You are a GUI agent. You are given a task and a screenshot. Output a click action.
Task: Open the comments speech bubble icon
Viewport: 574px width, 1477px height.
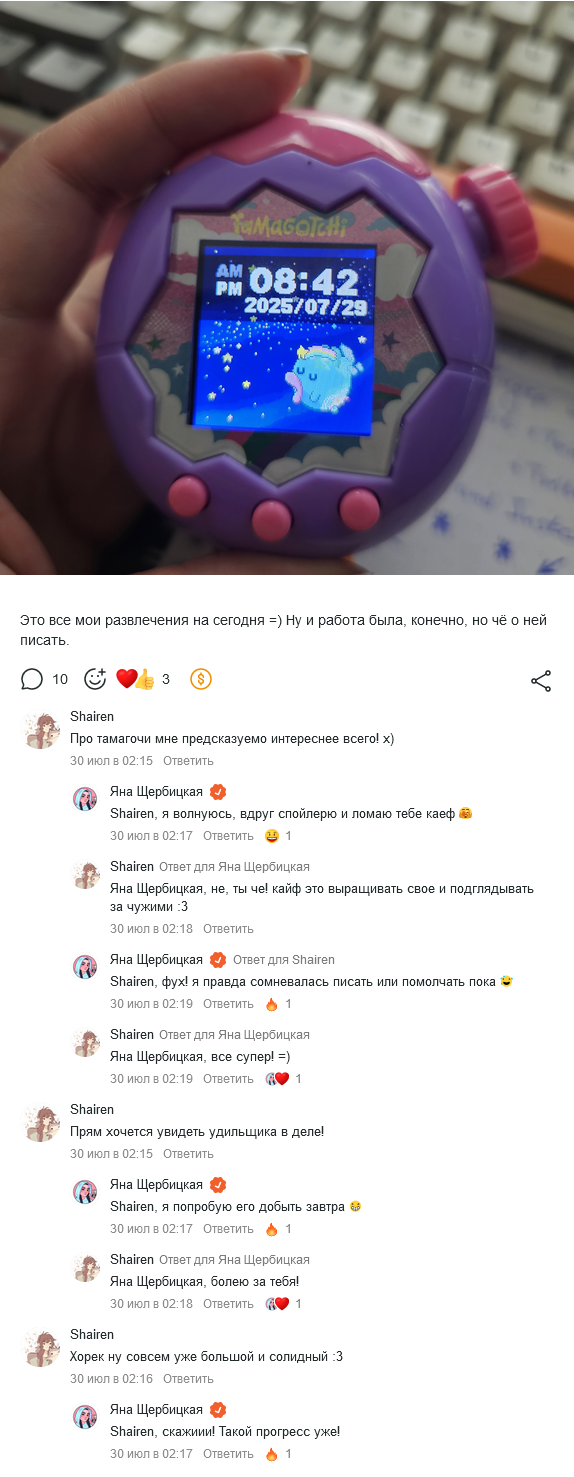click(x=32, y=680)
